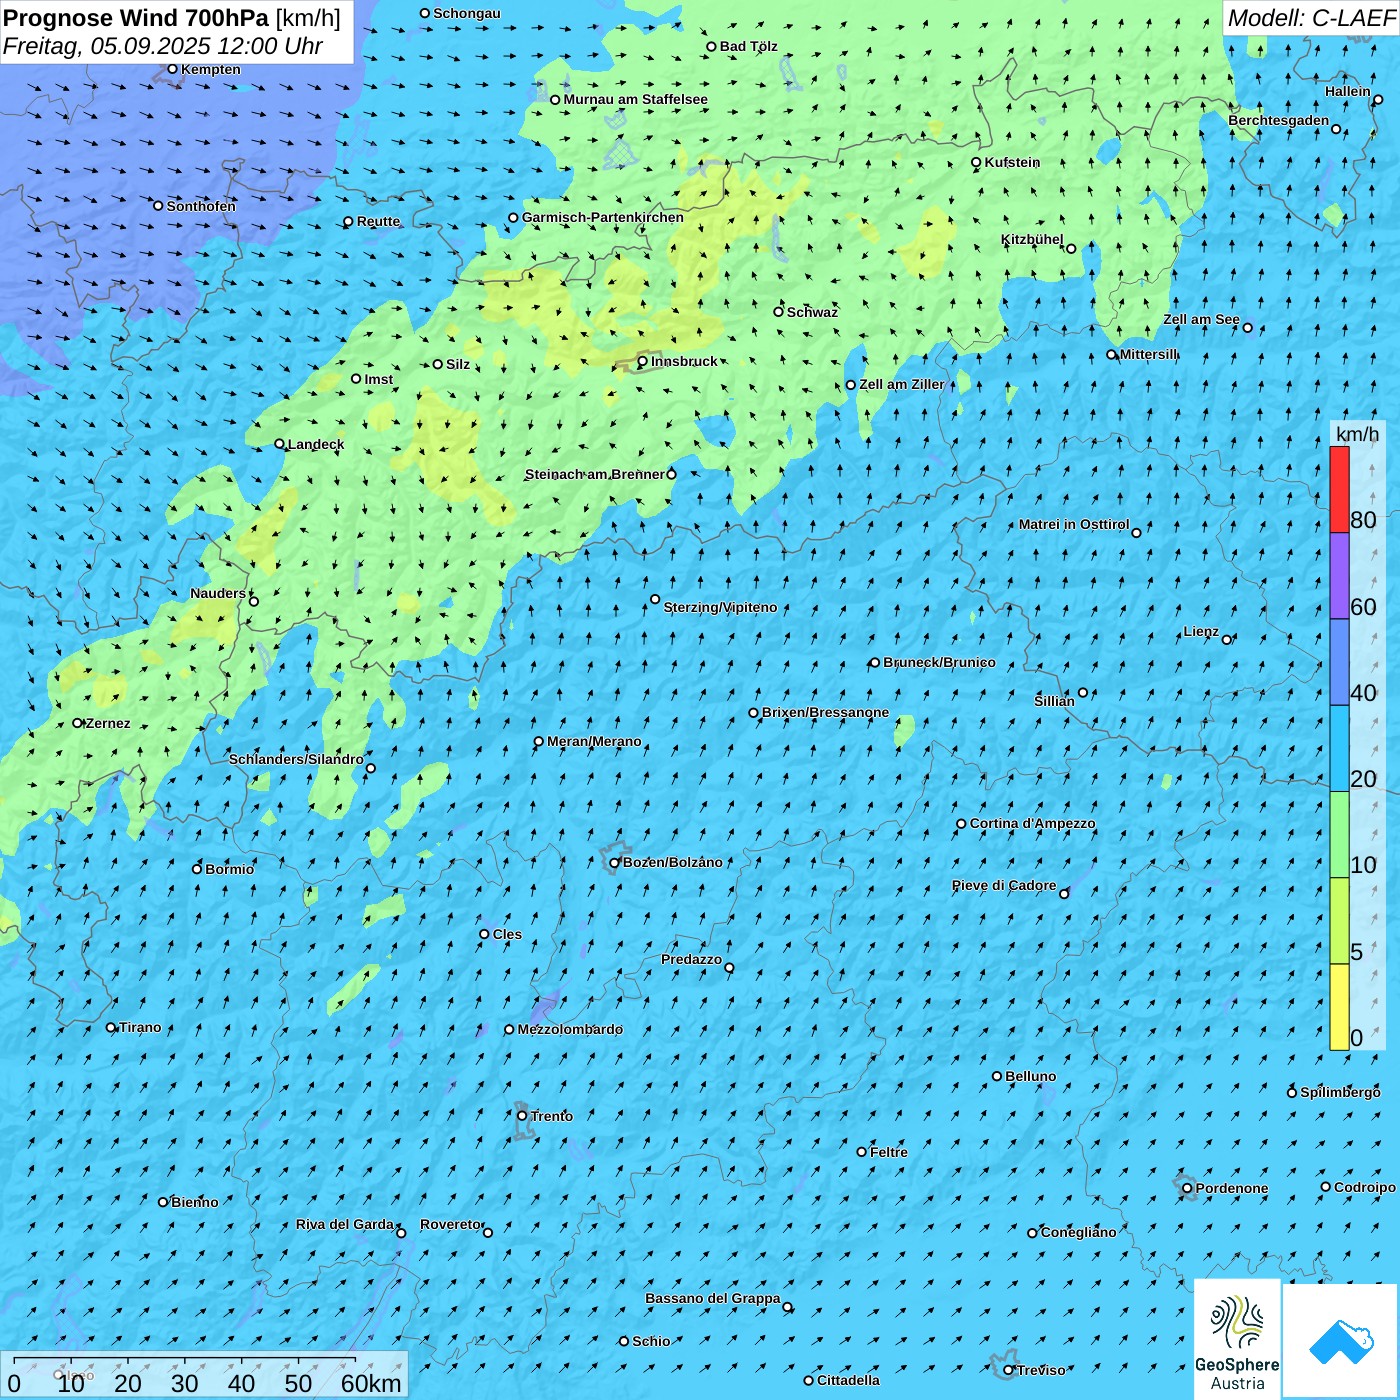Click the 'Meran/Merano' label
This screenshot has width=1400, height=1400.
(594, 741)
